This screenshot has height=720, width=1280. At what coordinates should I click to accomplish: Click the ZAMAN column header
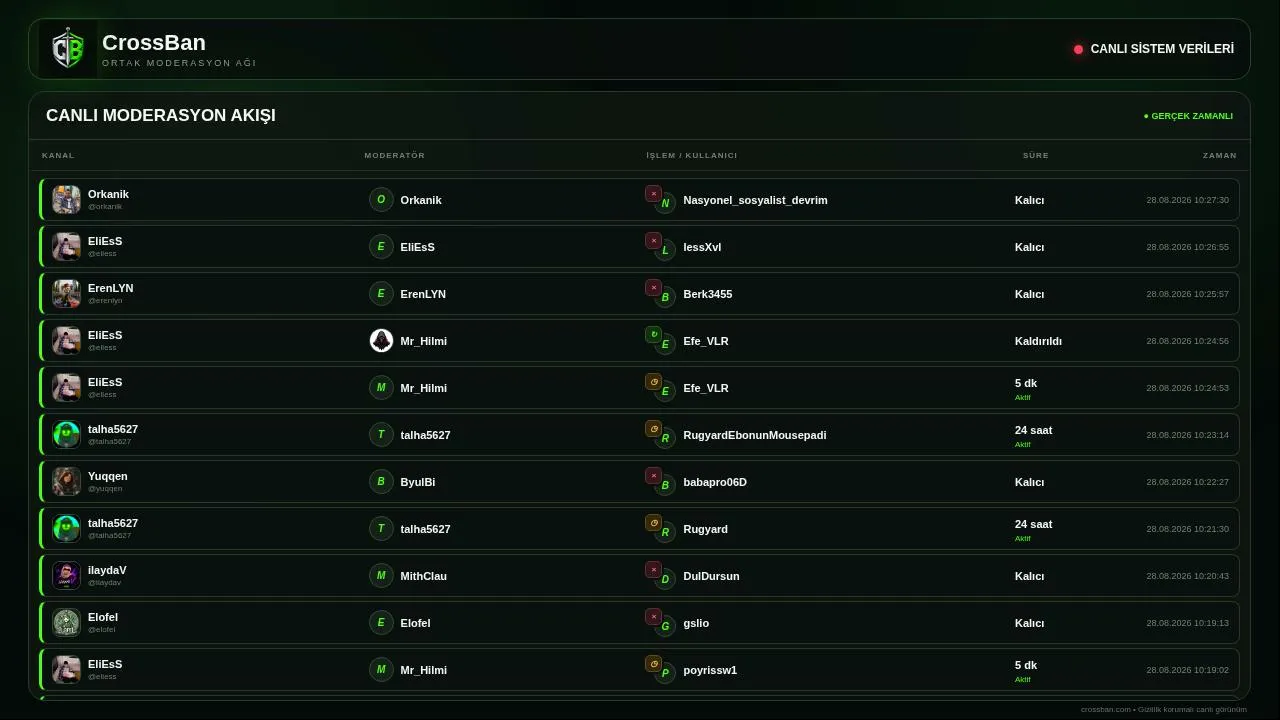click(1220, 155)
